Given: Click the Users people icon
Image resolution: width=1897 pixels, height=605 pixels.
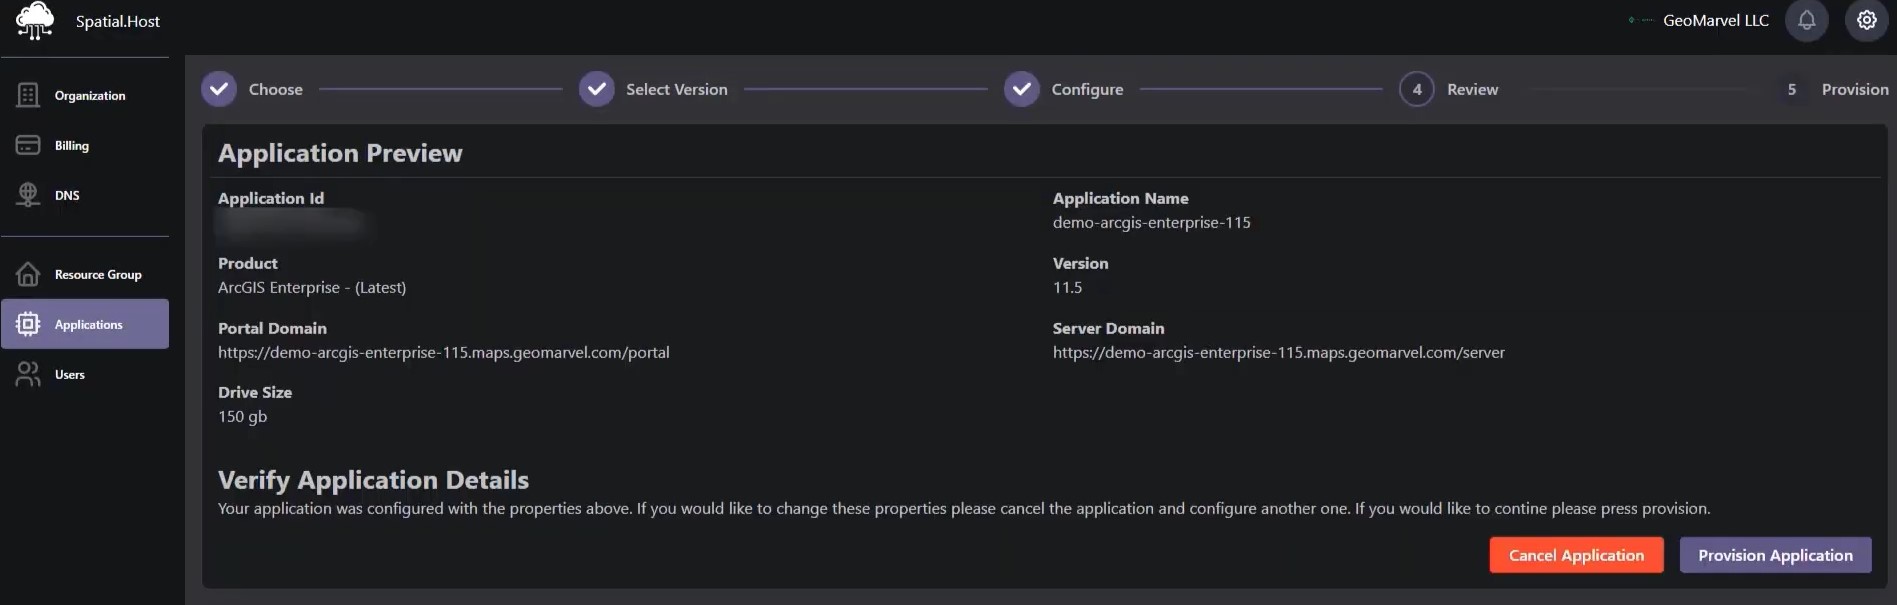Looking at the screenshot, I should click(28, 374).
